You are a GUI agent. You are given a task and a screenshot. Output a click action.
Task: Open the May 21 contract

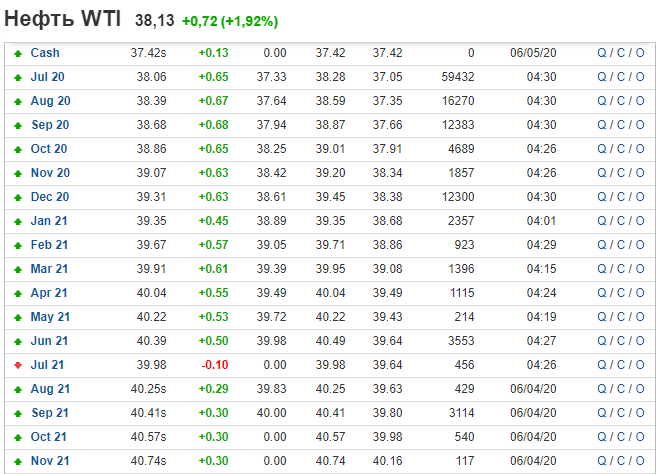click(x=50, y=316)
